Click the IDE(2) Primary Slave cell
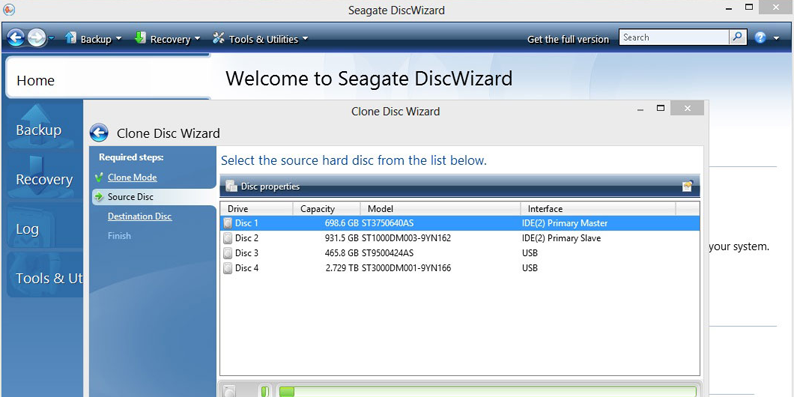 tap(561, 238)
